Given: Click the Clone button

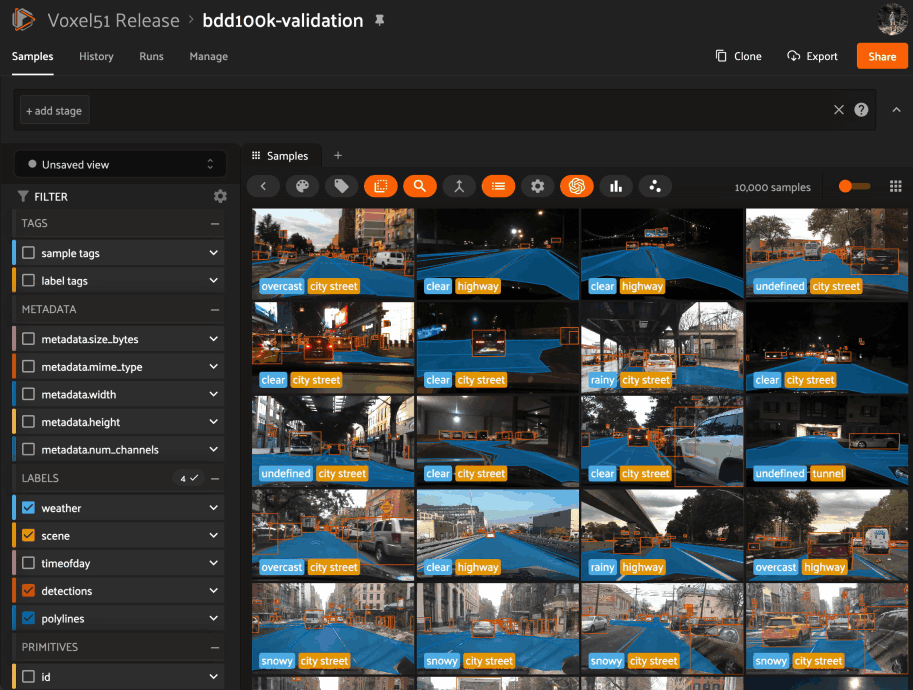Looking at the screenshot, I should [x=738, y=56].
